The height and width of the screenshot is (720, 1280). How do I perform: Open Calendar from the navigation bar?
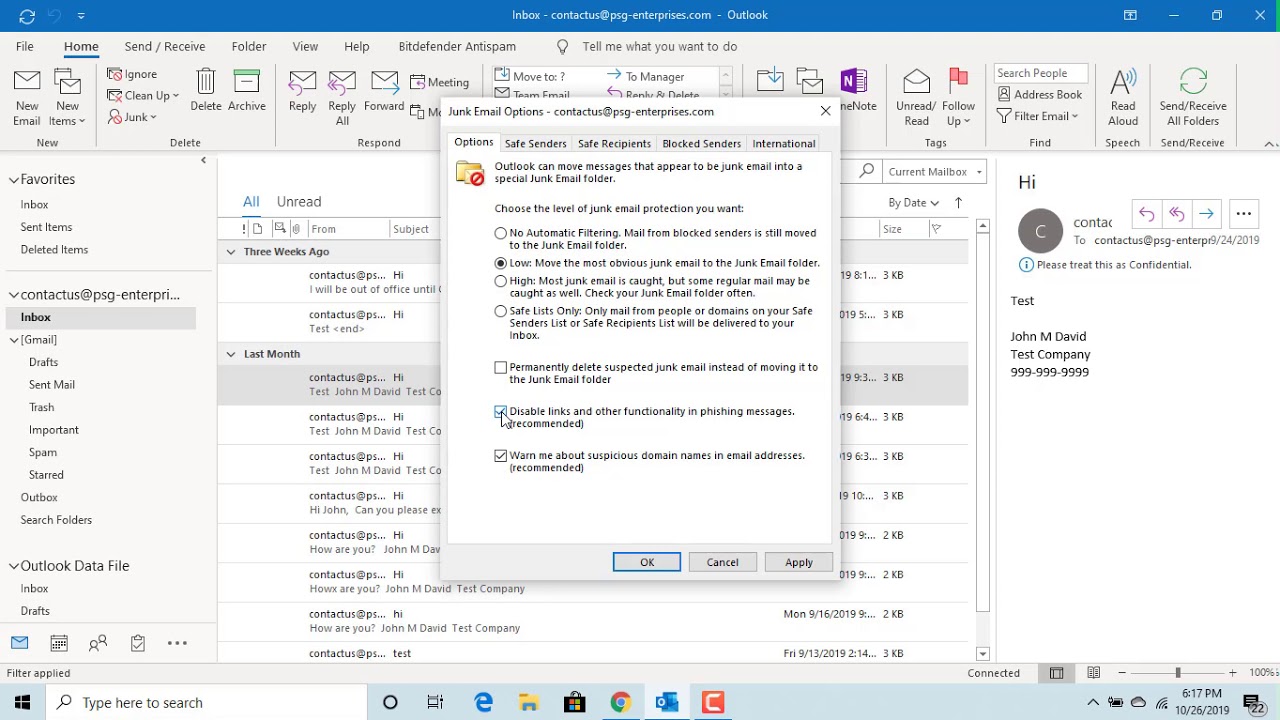(59, 643)
